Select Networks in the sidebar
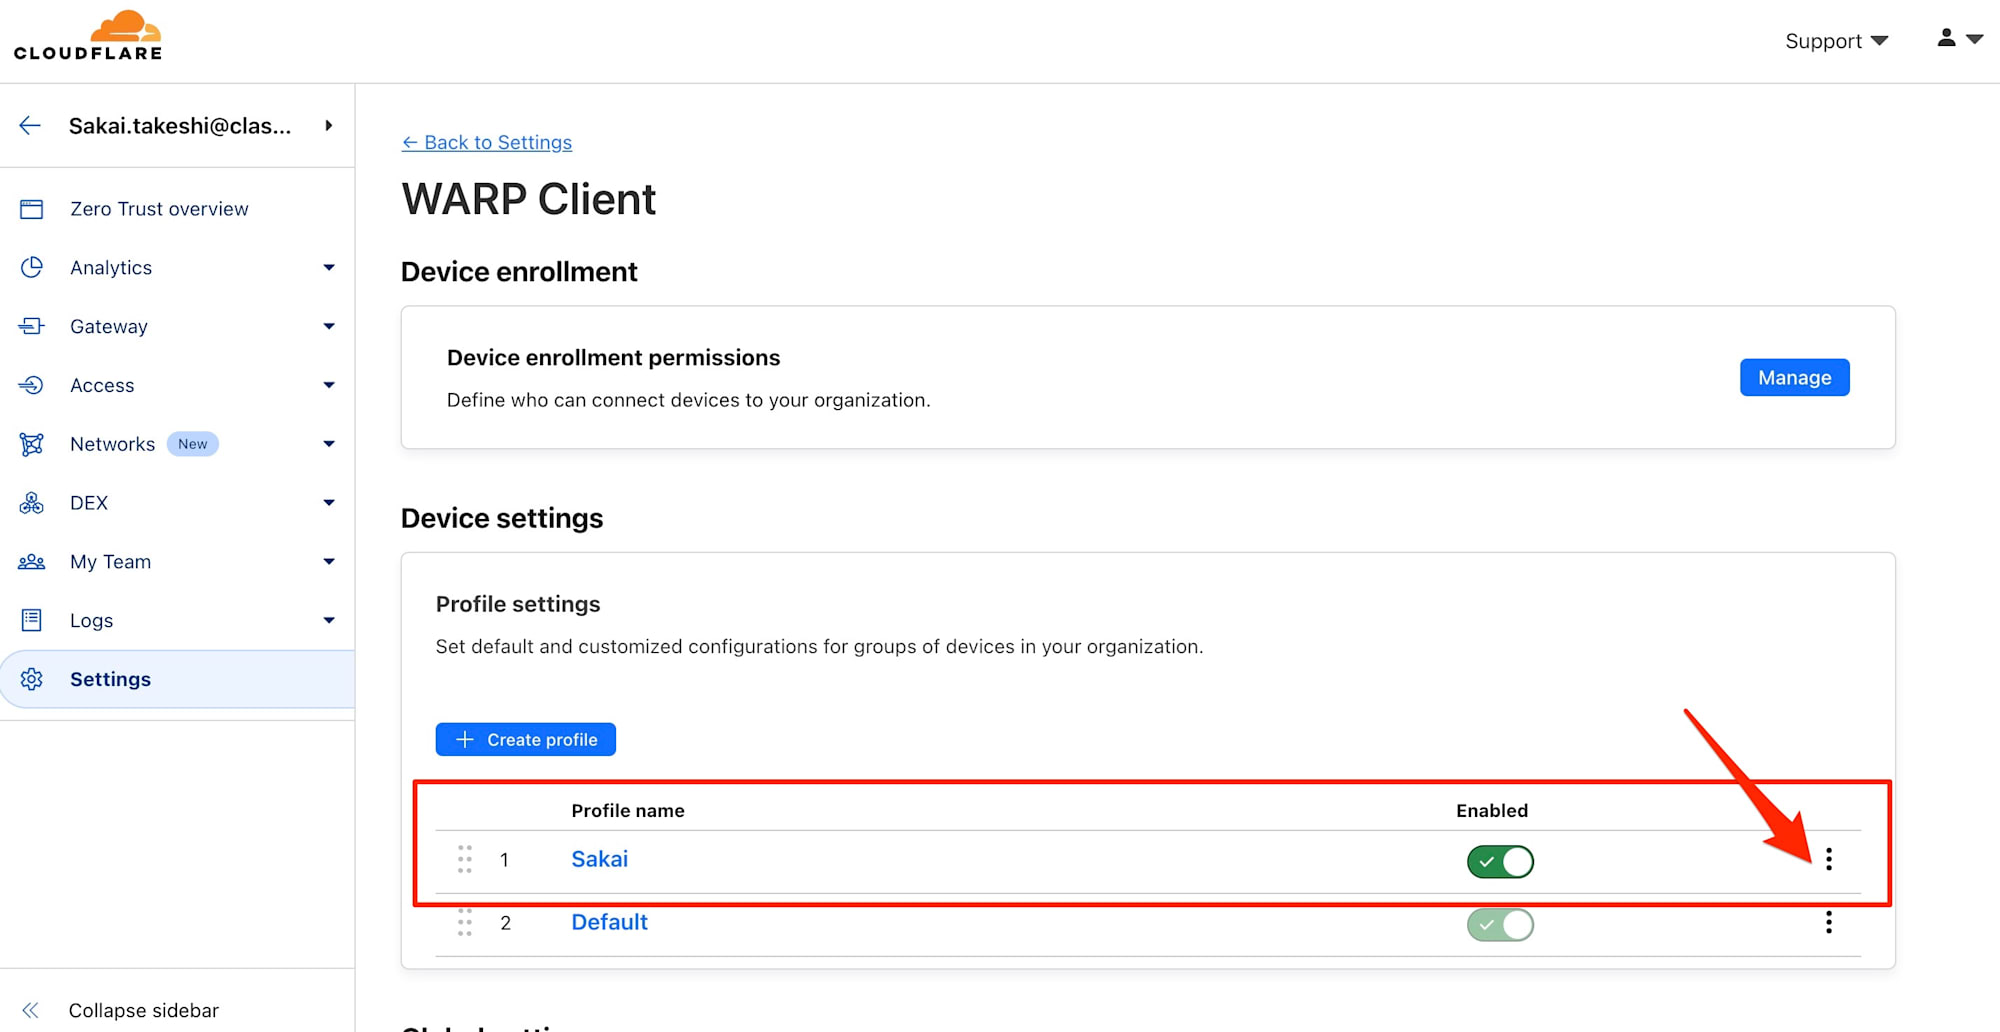2000x1032 pixels. (112, 444)
